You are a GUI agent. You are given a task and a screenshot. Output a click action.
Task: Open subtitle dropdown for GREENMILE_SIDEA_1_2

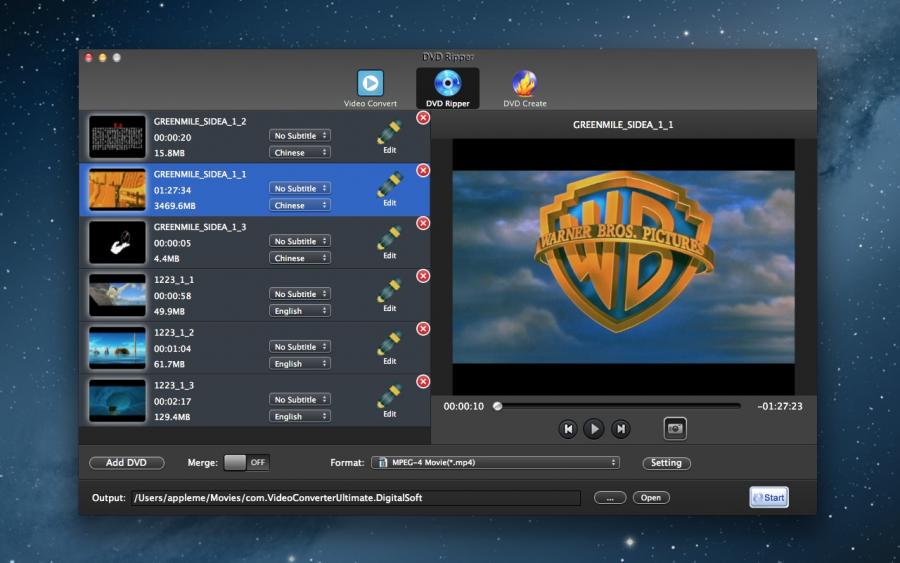[300, 135]
